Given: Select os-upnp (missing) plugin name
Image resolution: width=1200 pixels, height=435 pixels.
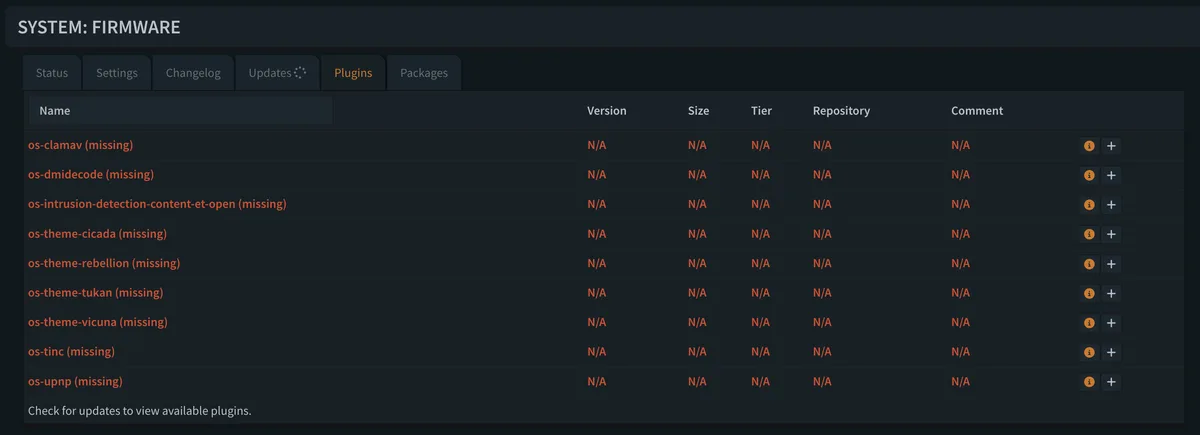Looking at the screenshot, I should point(75,381).
